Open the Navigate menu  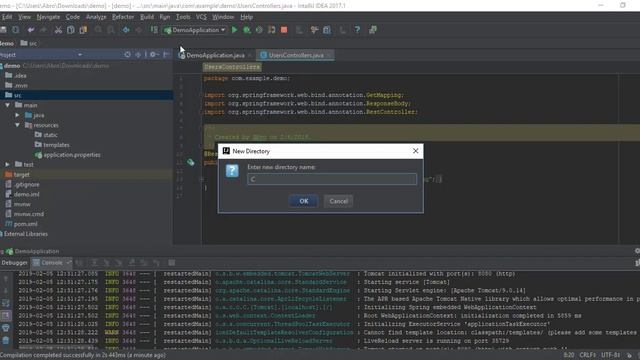(x=48, y=17)
